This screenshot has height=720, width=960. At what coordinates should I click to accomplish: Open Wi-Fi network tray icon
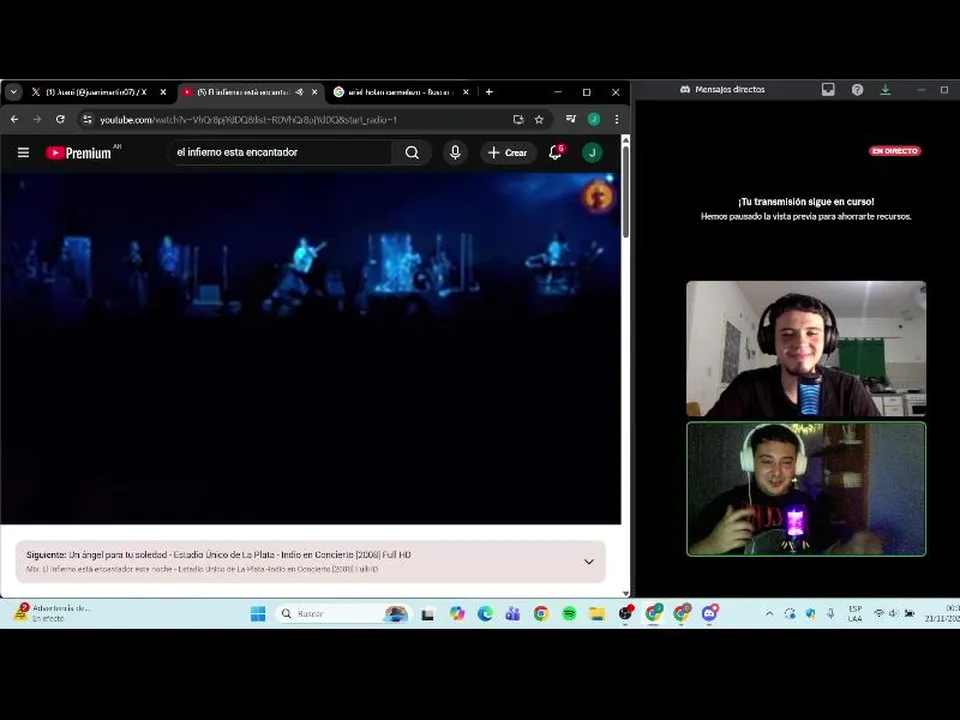(x=879, y=613)
